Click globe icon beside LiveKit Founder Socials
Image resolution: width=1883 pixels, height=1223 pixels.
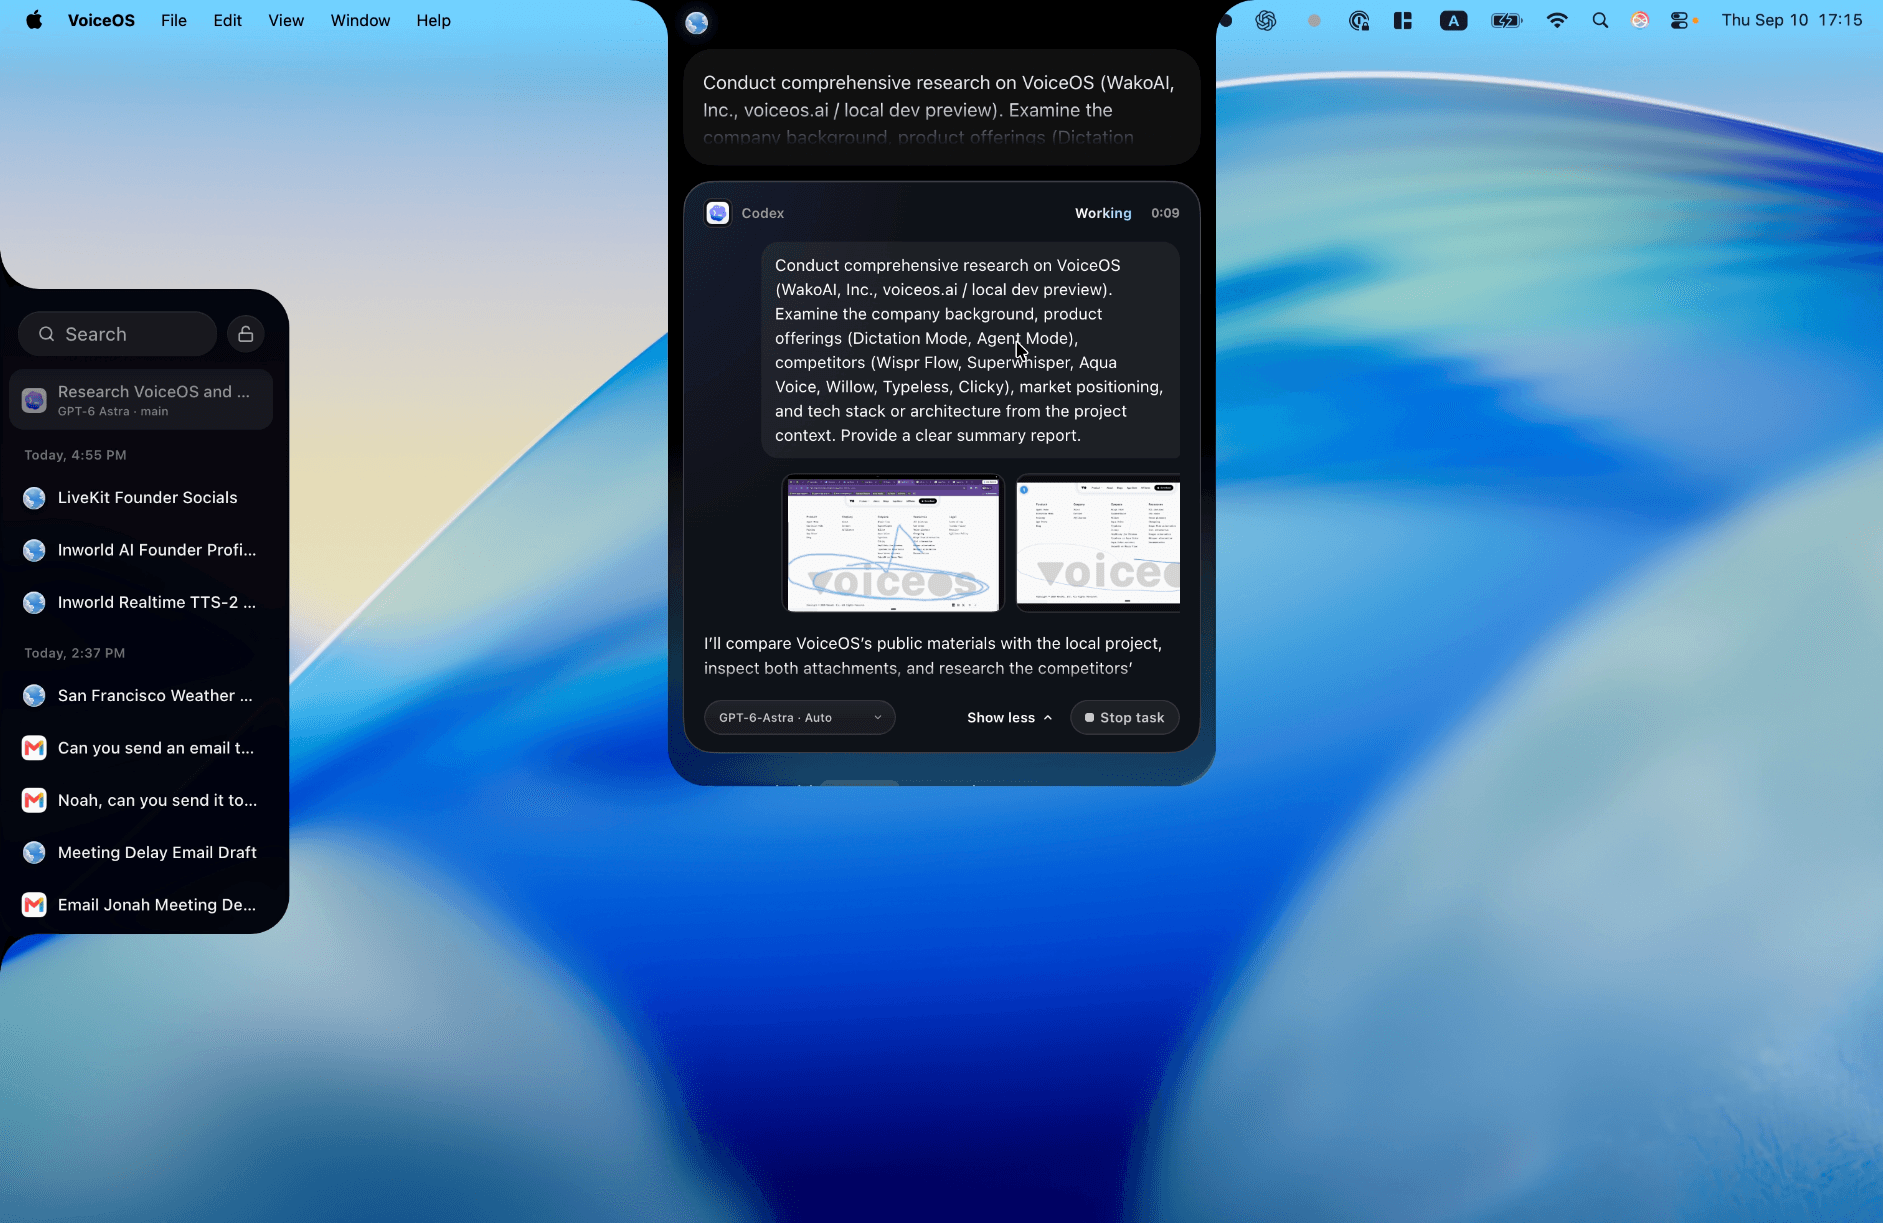34,497
